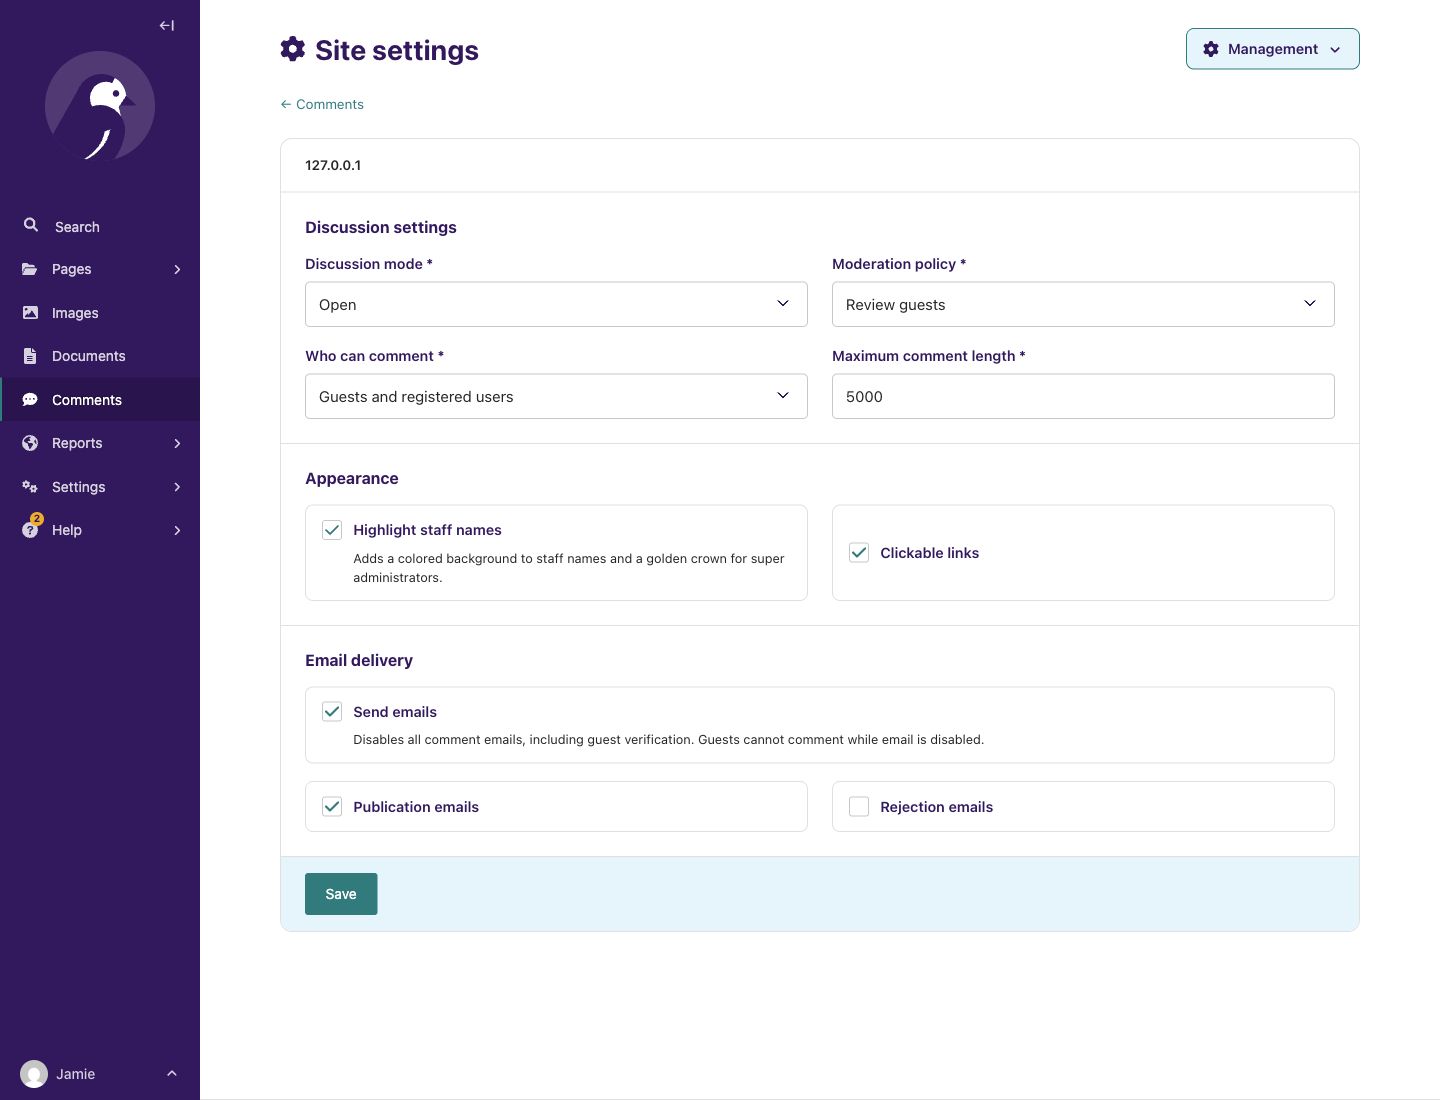Open the Discussion mode dropdown
The height and width of the screenshot is (1100, 1440).
pos(556,304)
